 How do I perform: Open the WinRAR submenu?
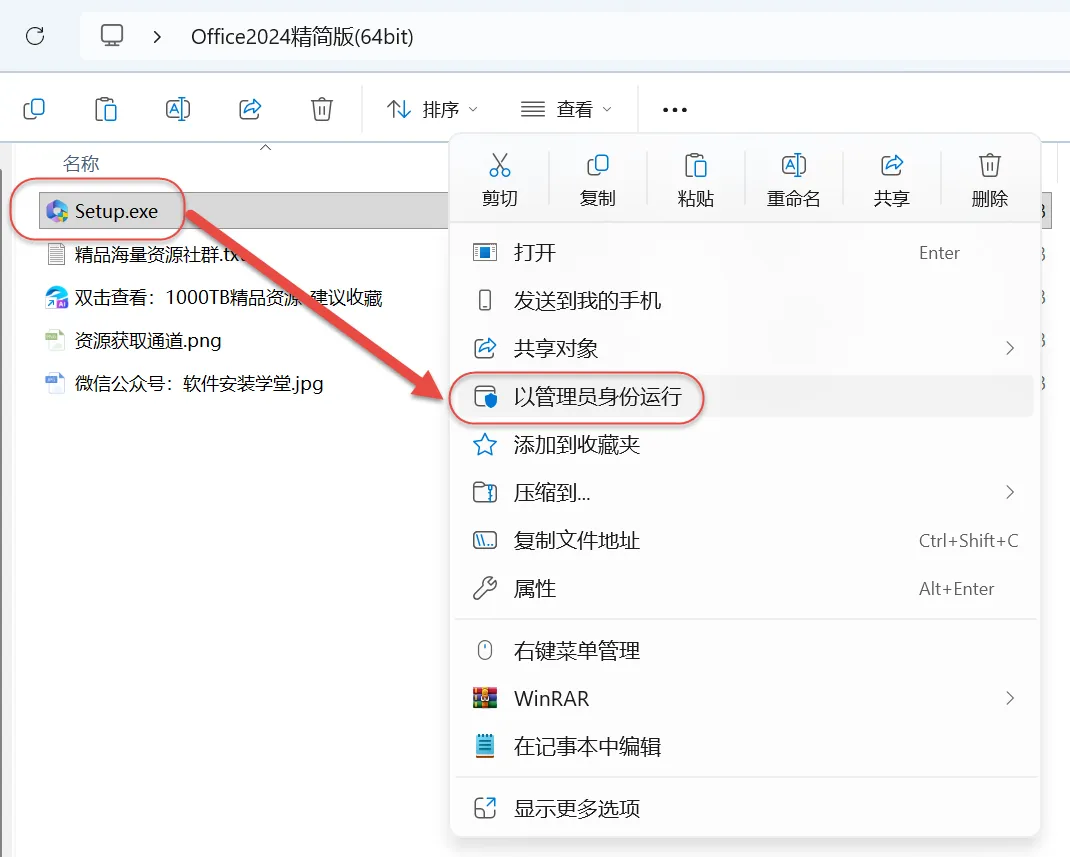point(744,698)
